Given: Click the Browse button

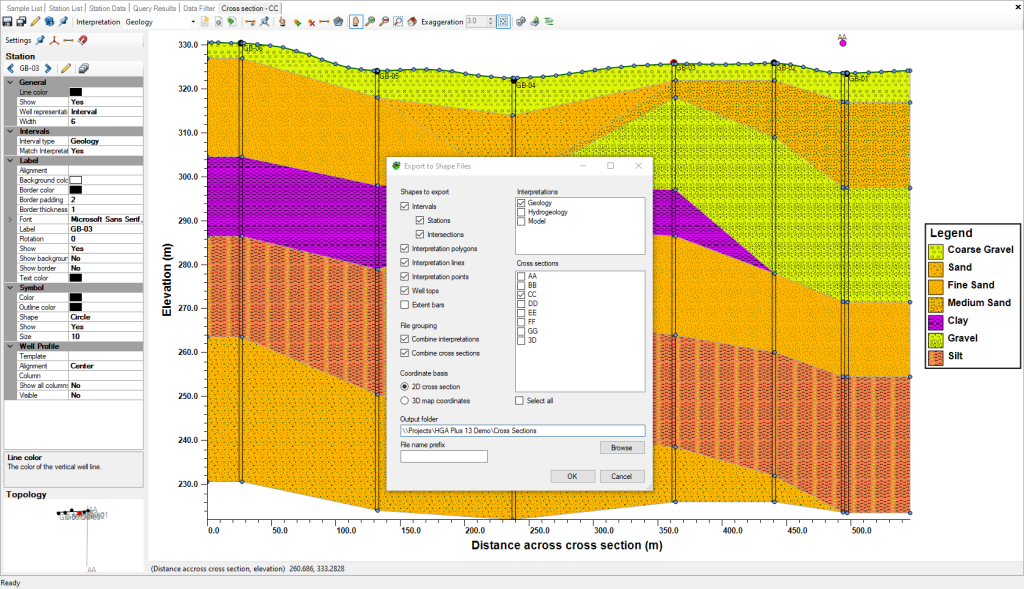Looking at the screenshot, I should pyautogui.click(x=622, y=448).
